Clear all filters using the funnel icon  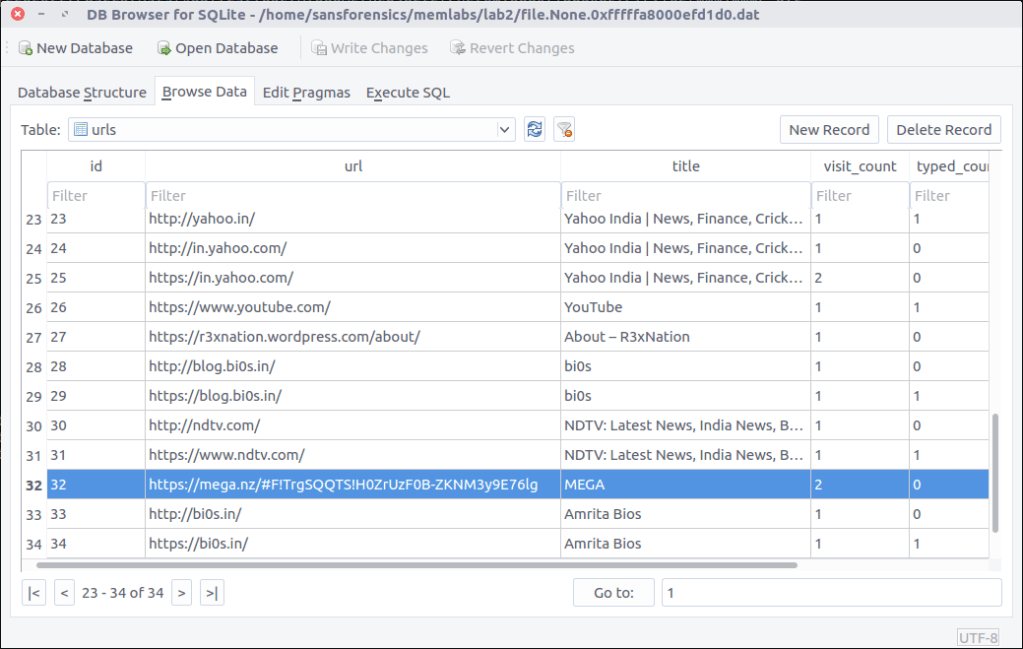point(564,129)
